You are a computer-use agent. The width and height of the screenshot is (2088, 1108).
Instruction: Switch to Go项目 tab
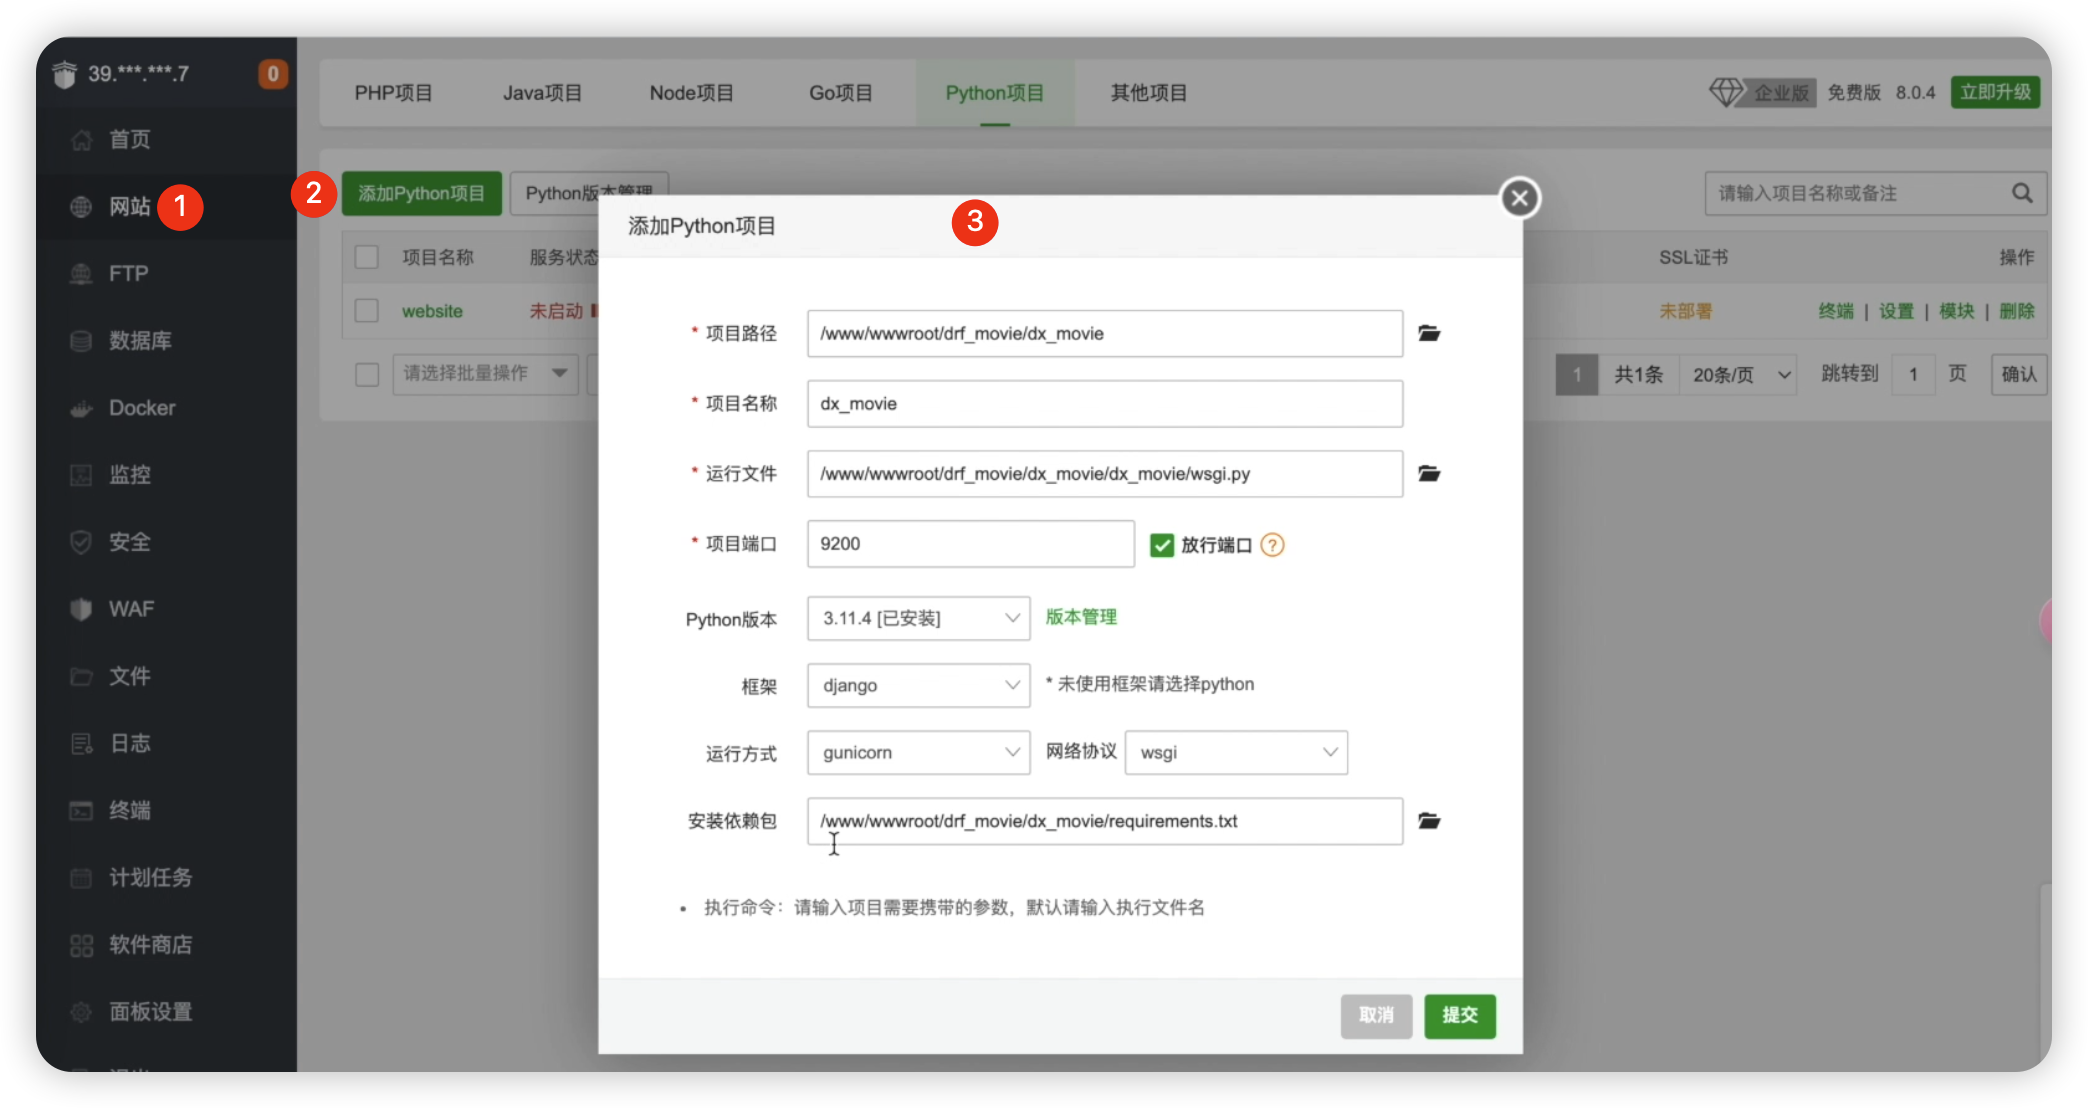(840, 93)
